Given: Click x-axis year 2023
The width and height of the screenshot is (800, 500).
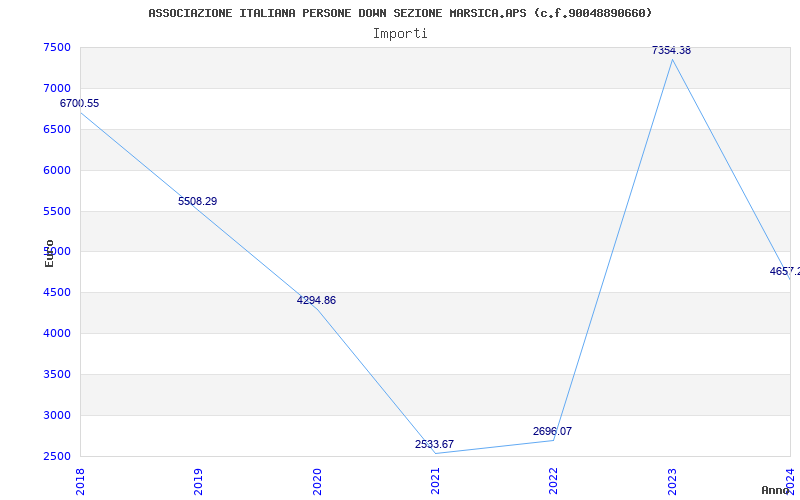Looking at the screenshot, I should point(672,482).
